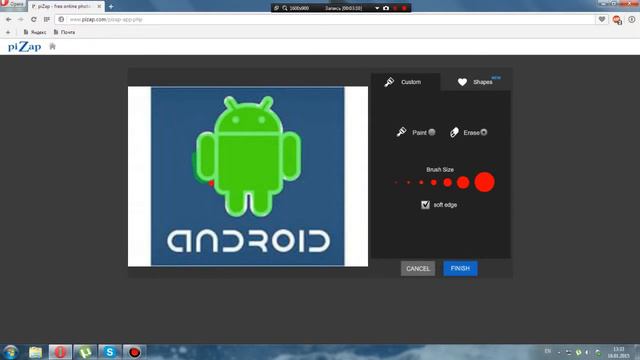Select the Erase radio button

pos(484,132)
